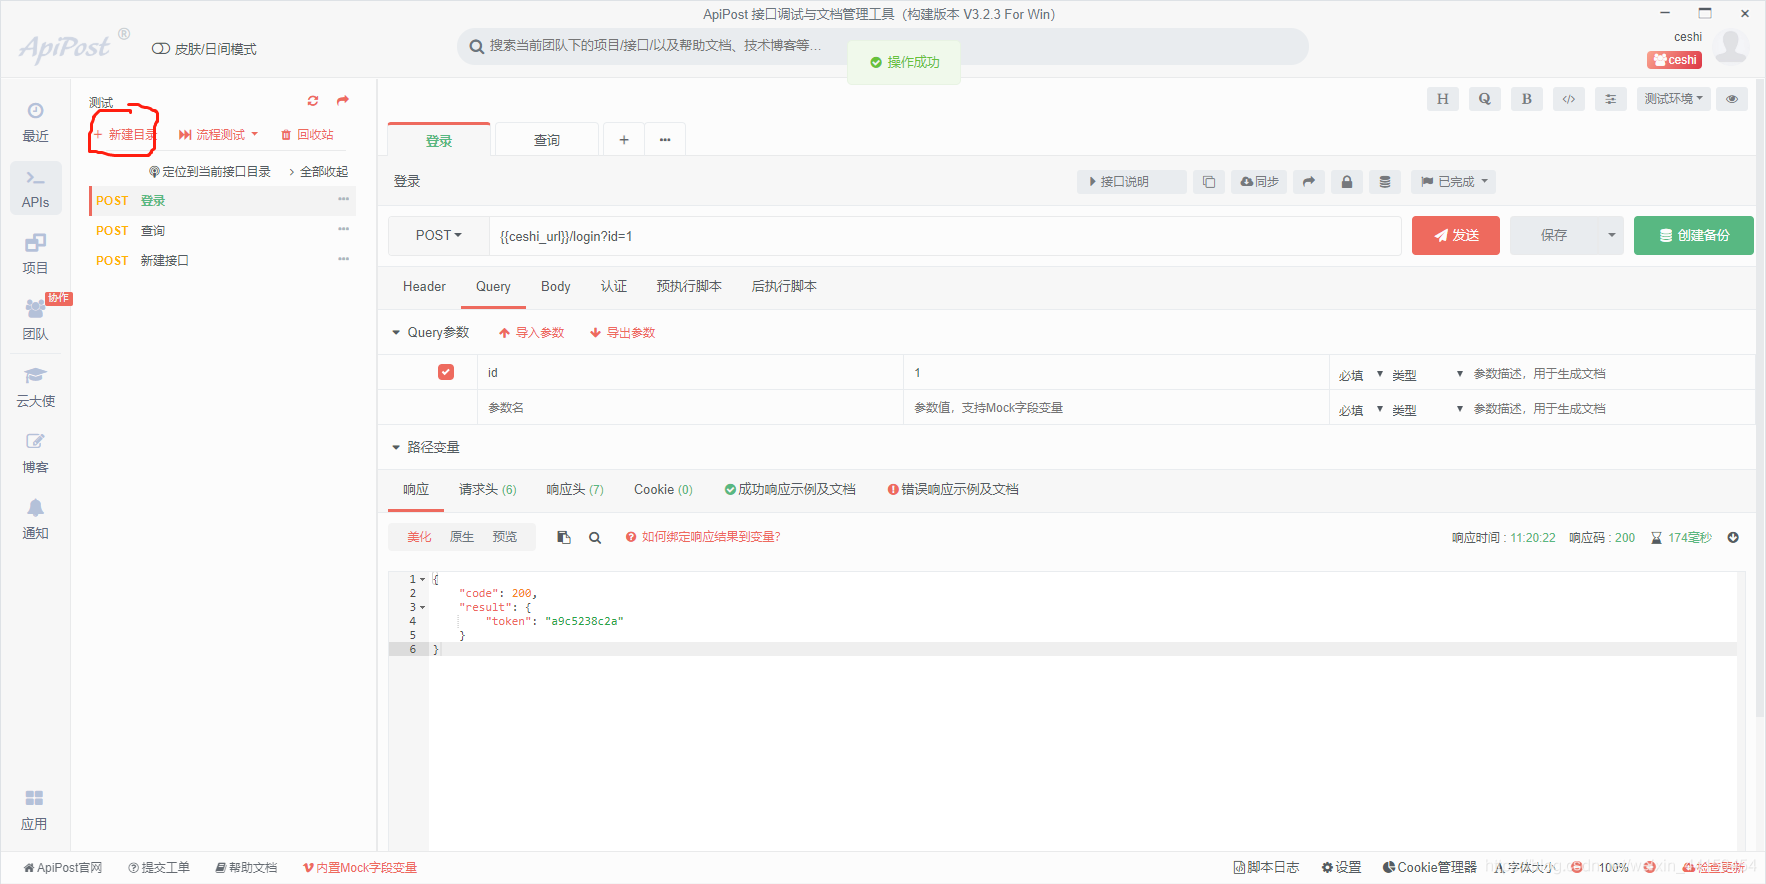Open a new tab with plus button
Image resolution: width=1766 pixels, height=884 pixels.
(624, 140)
